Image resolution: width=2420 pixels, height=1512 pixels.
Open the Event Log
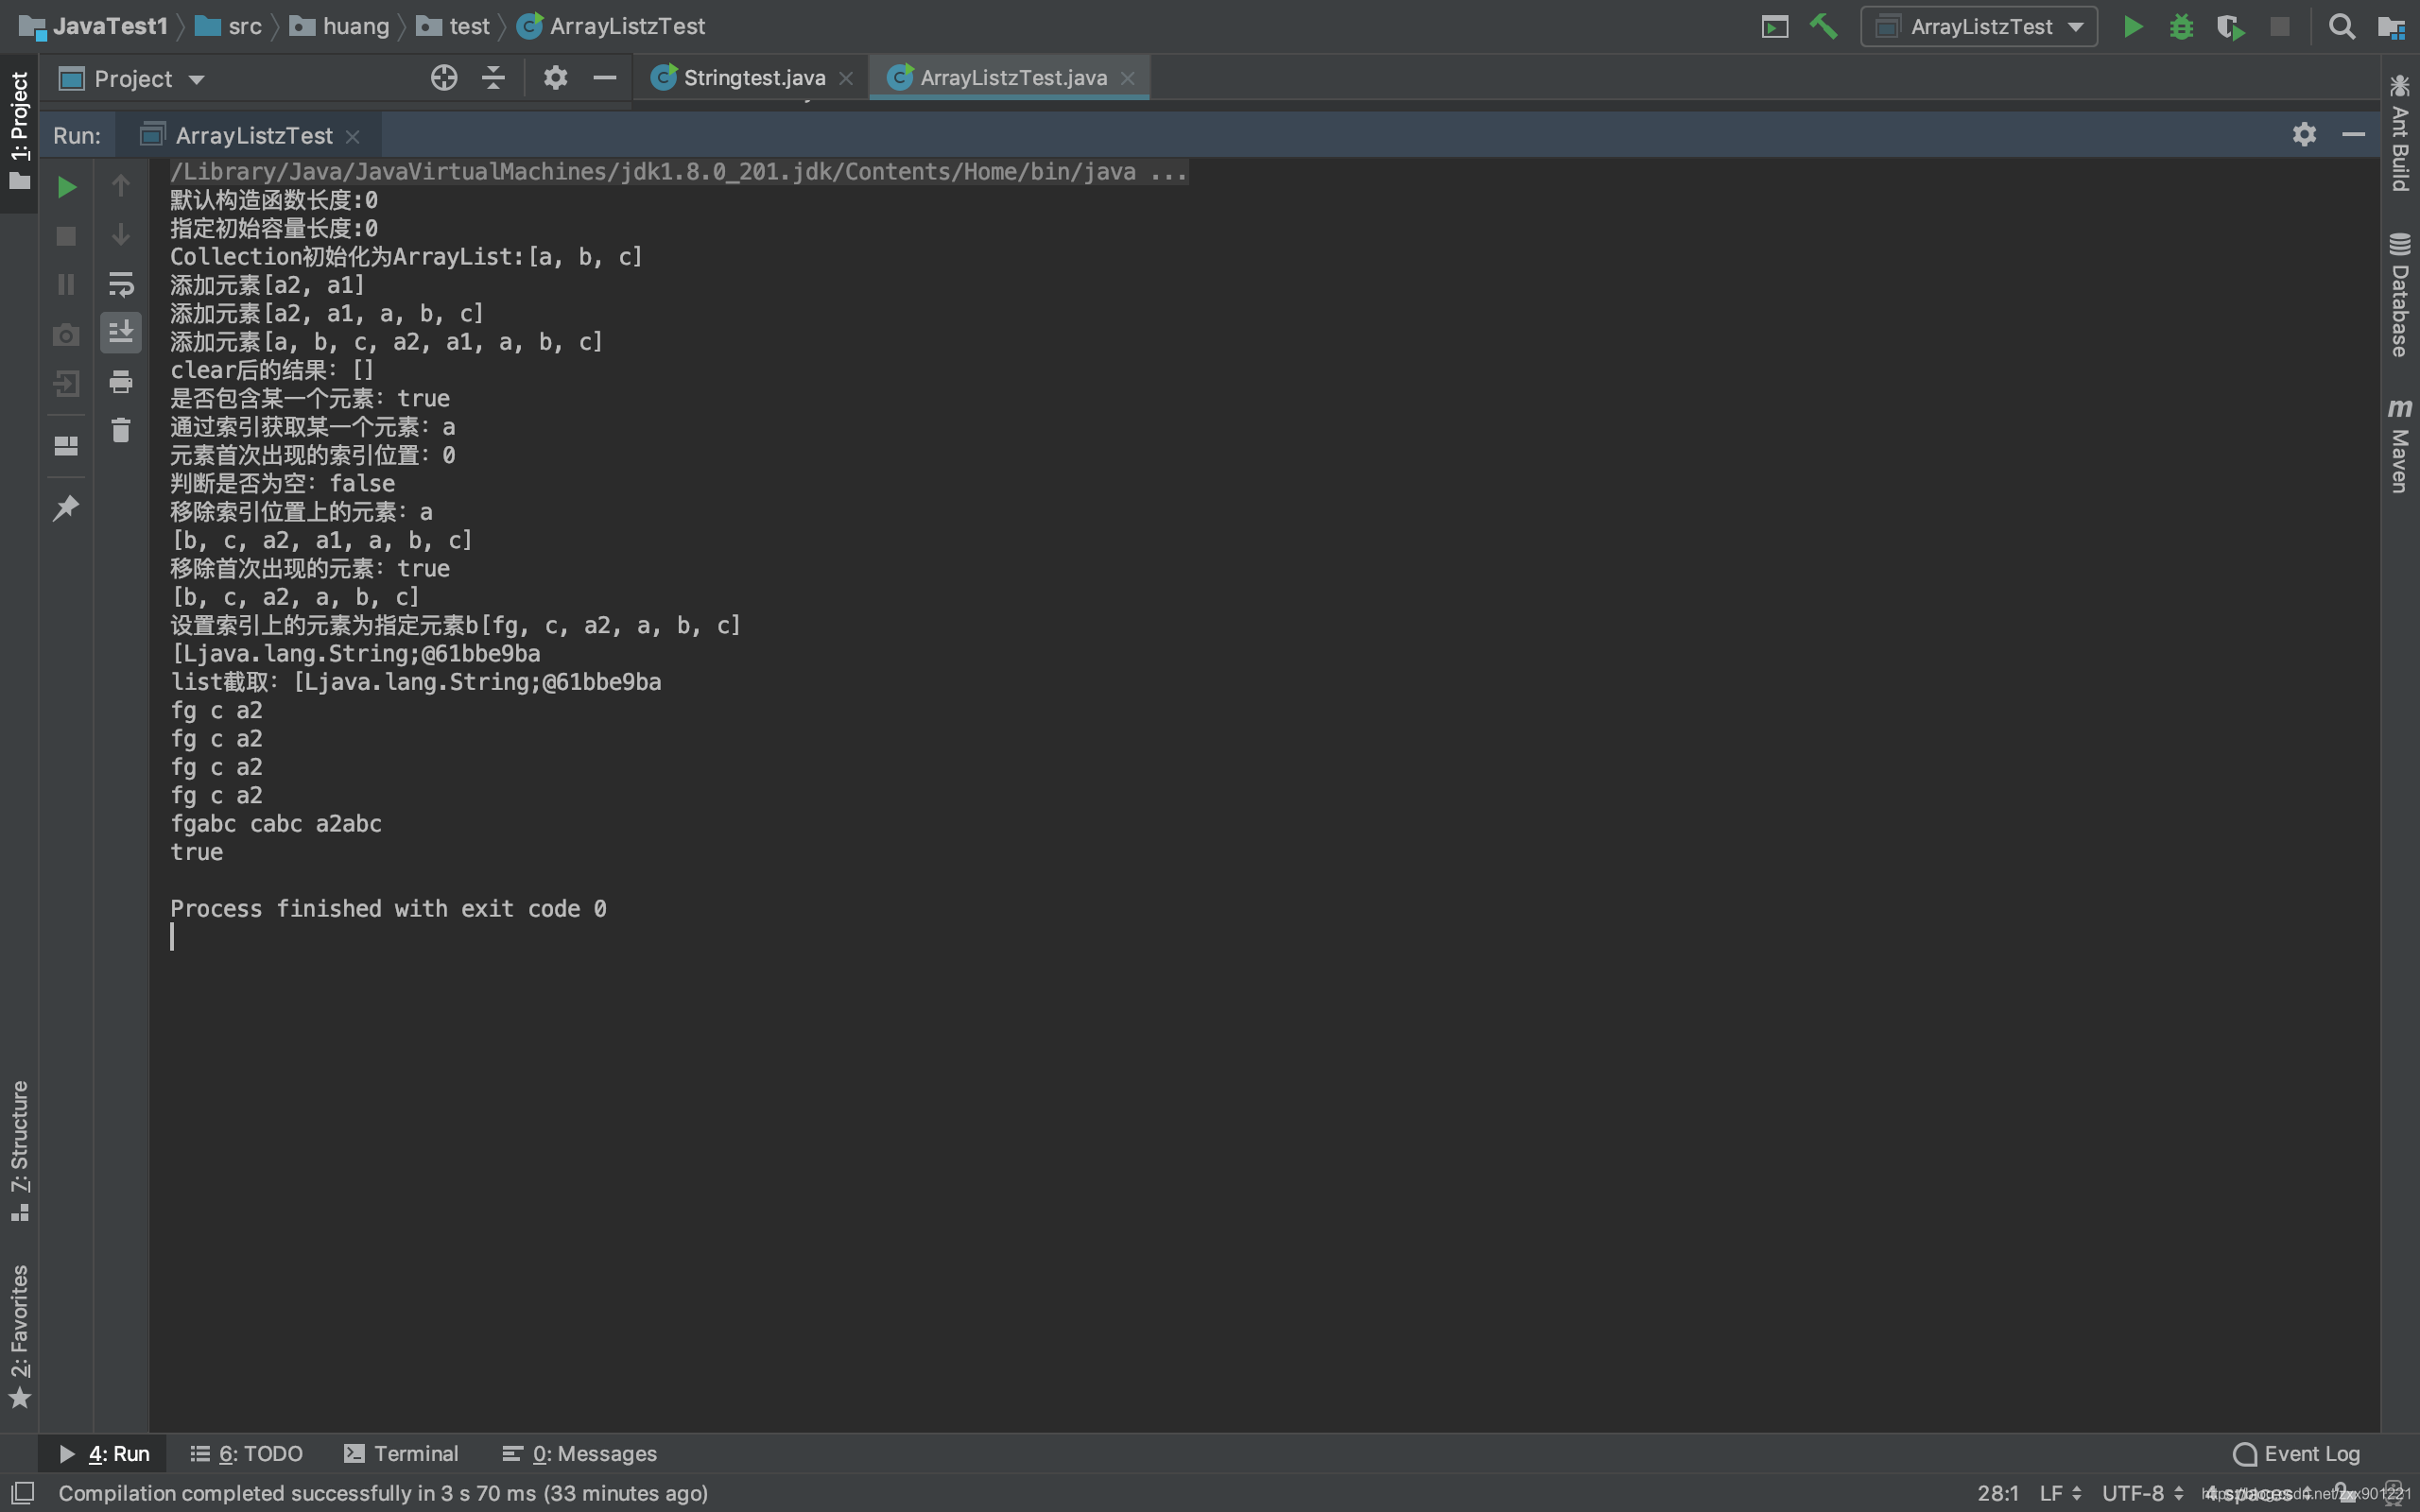point(2296,1453)
